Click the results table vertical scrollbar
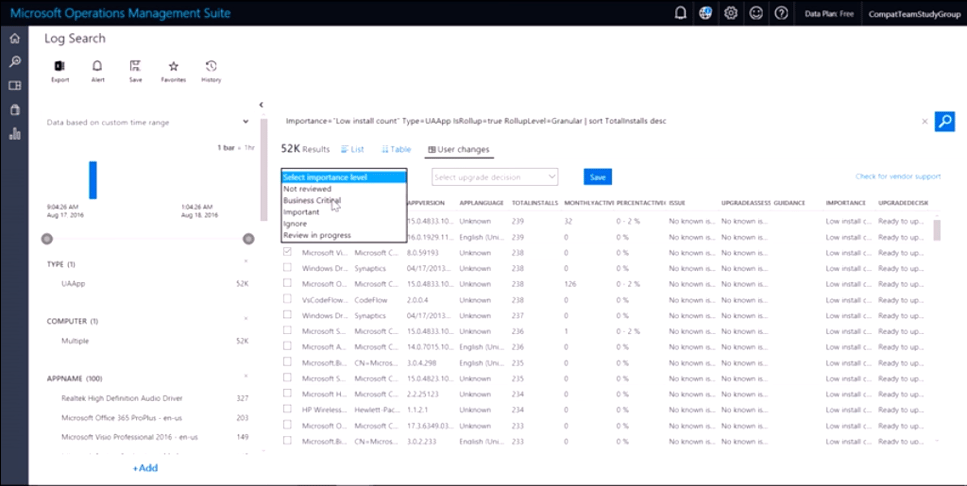The image size is (967, 486). 937,230
